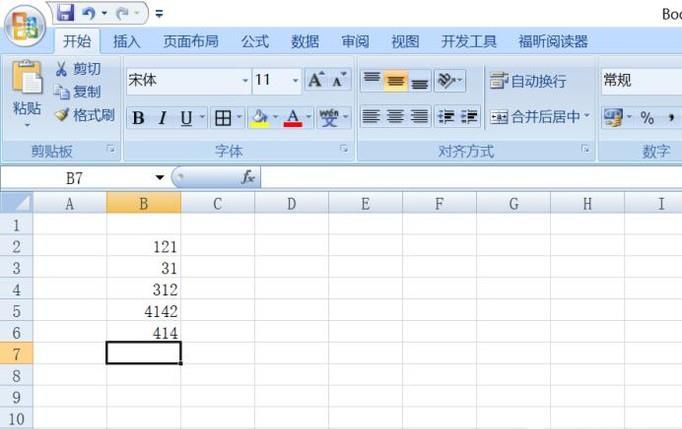Open the 公式 tab
The height and width of the screenshot is (429, 682).
(x=255, y=41)
